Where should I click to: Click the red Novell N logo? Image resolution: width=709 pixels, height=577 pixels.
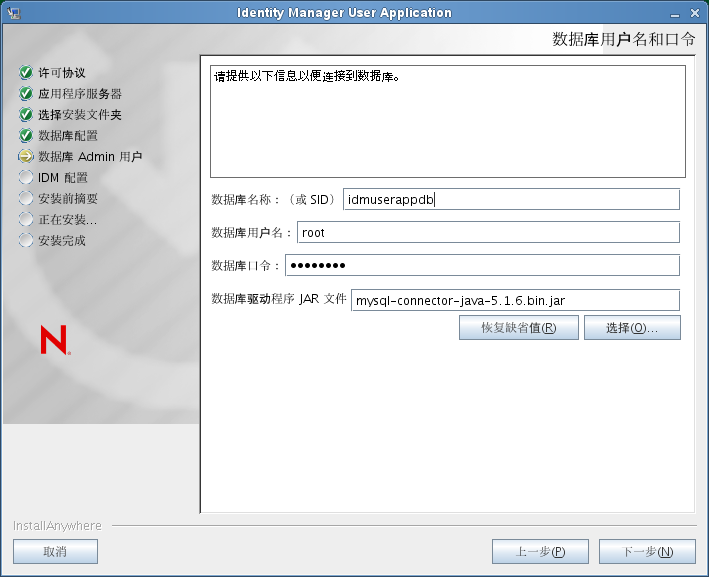(55, 340)
